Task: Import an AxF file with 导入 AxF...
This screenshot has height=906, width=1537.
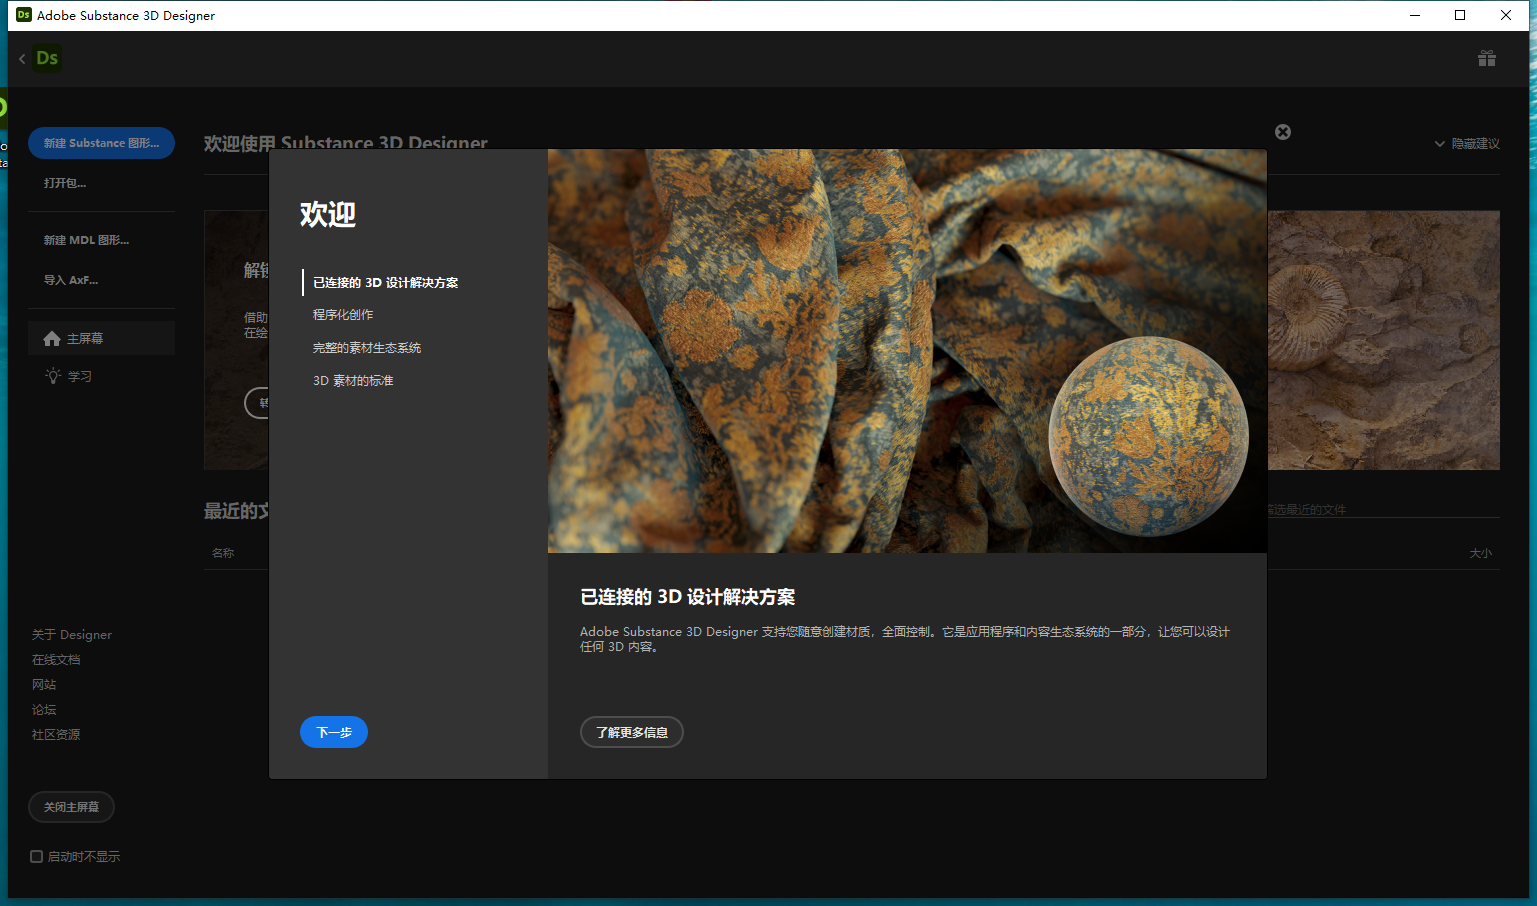Action: coord(71,280)
